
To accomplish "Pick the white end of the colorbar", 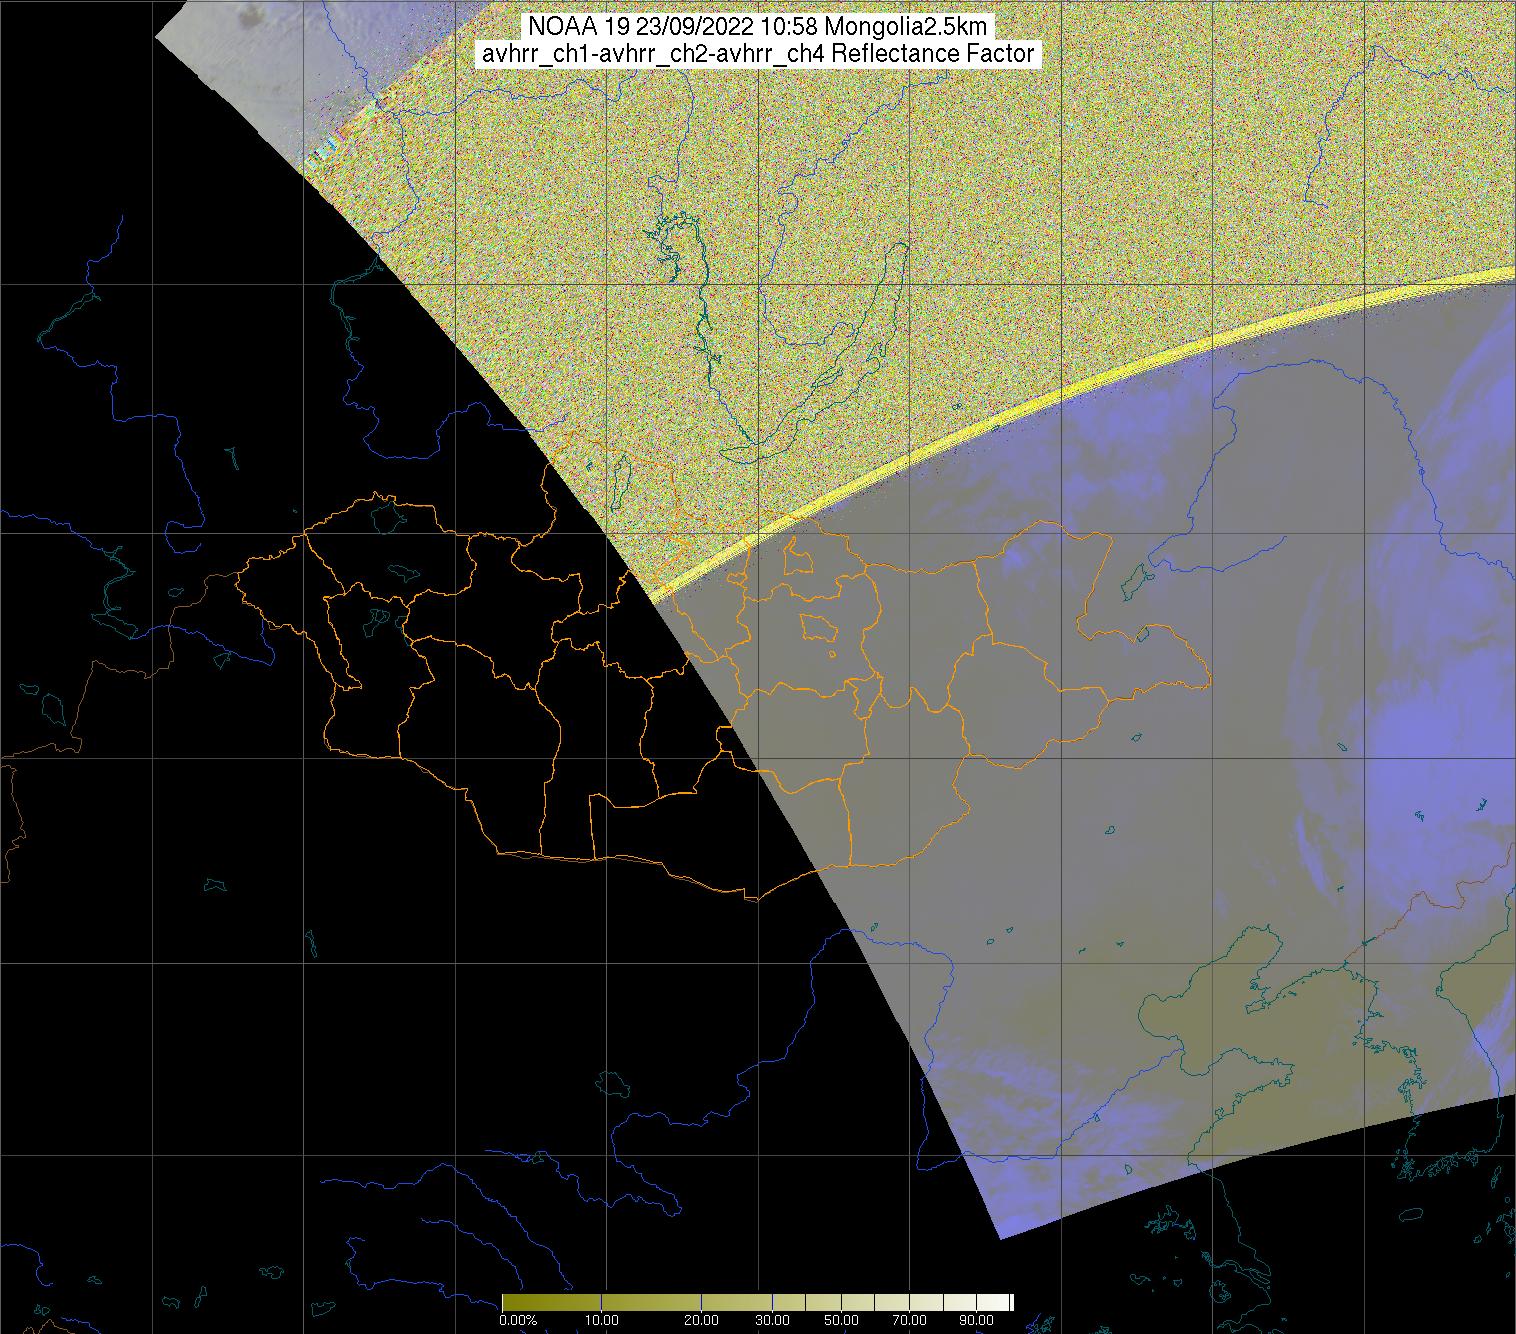I will coord(1005,1302).
